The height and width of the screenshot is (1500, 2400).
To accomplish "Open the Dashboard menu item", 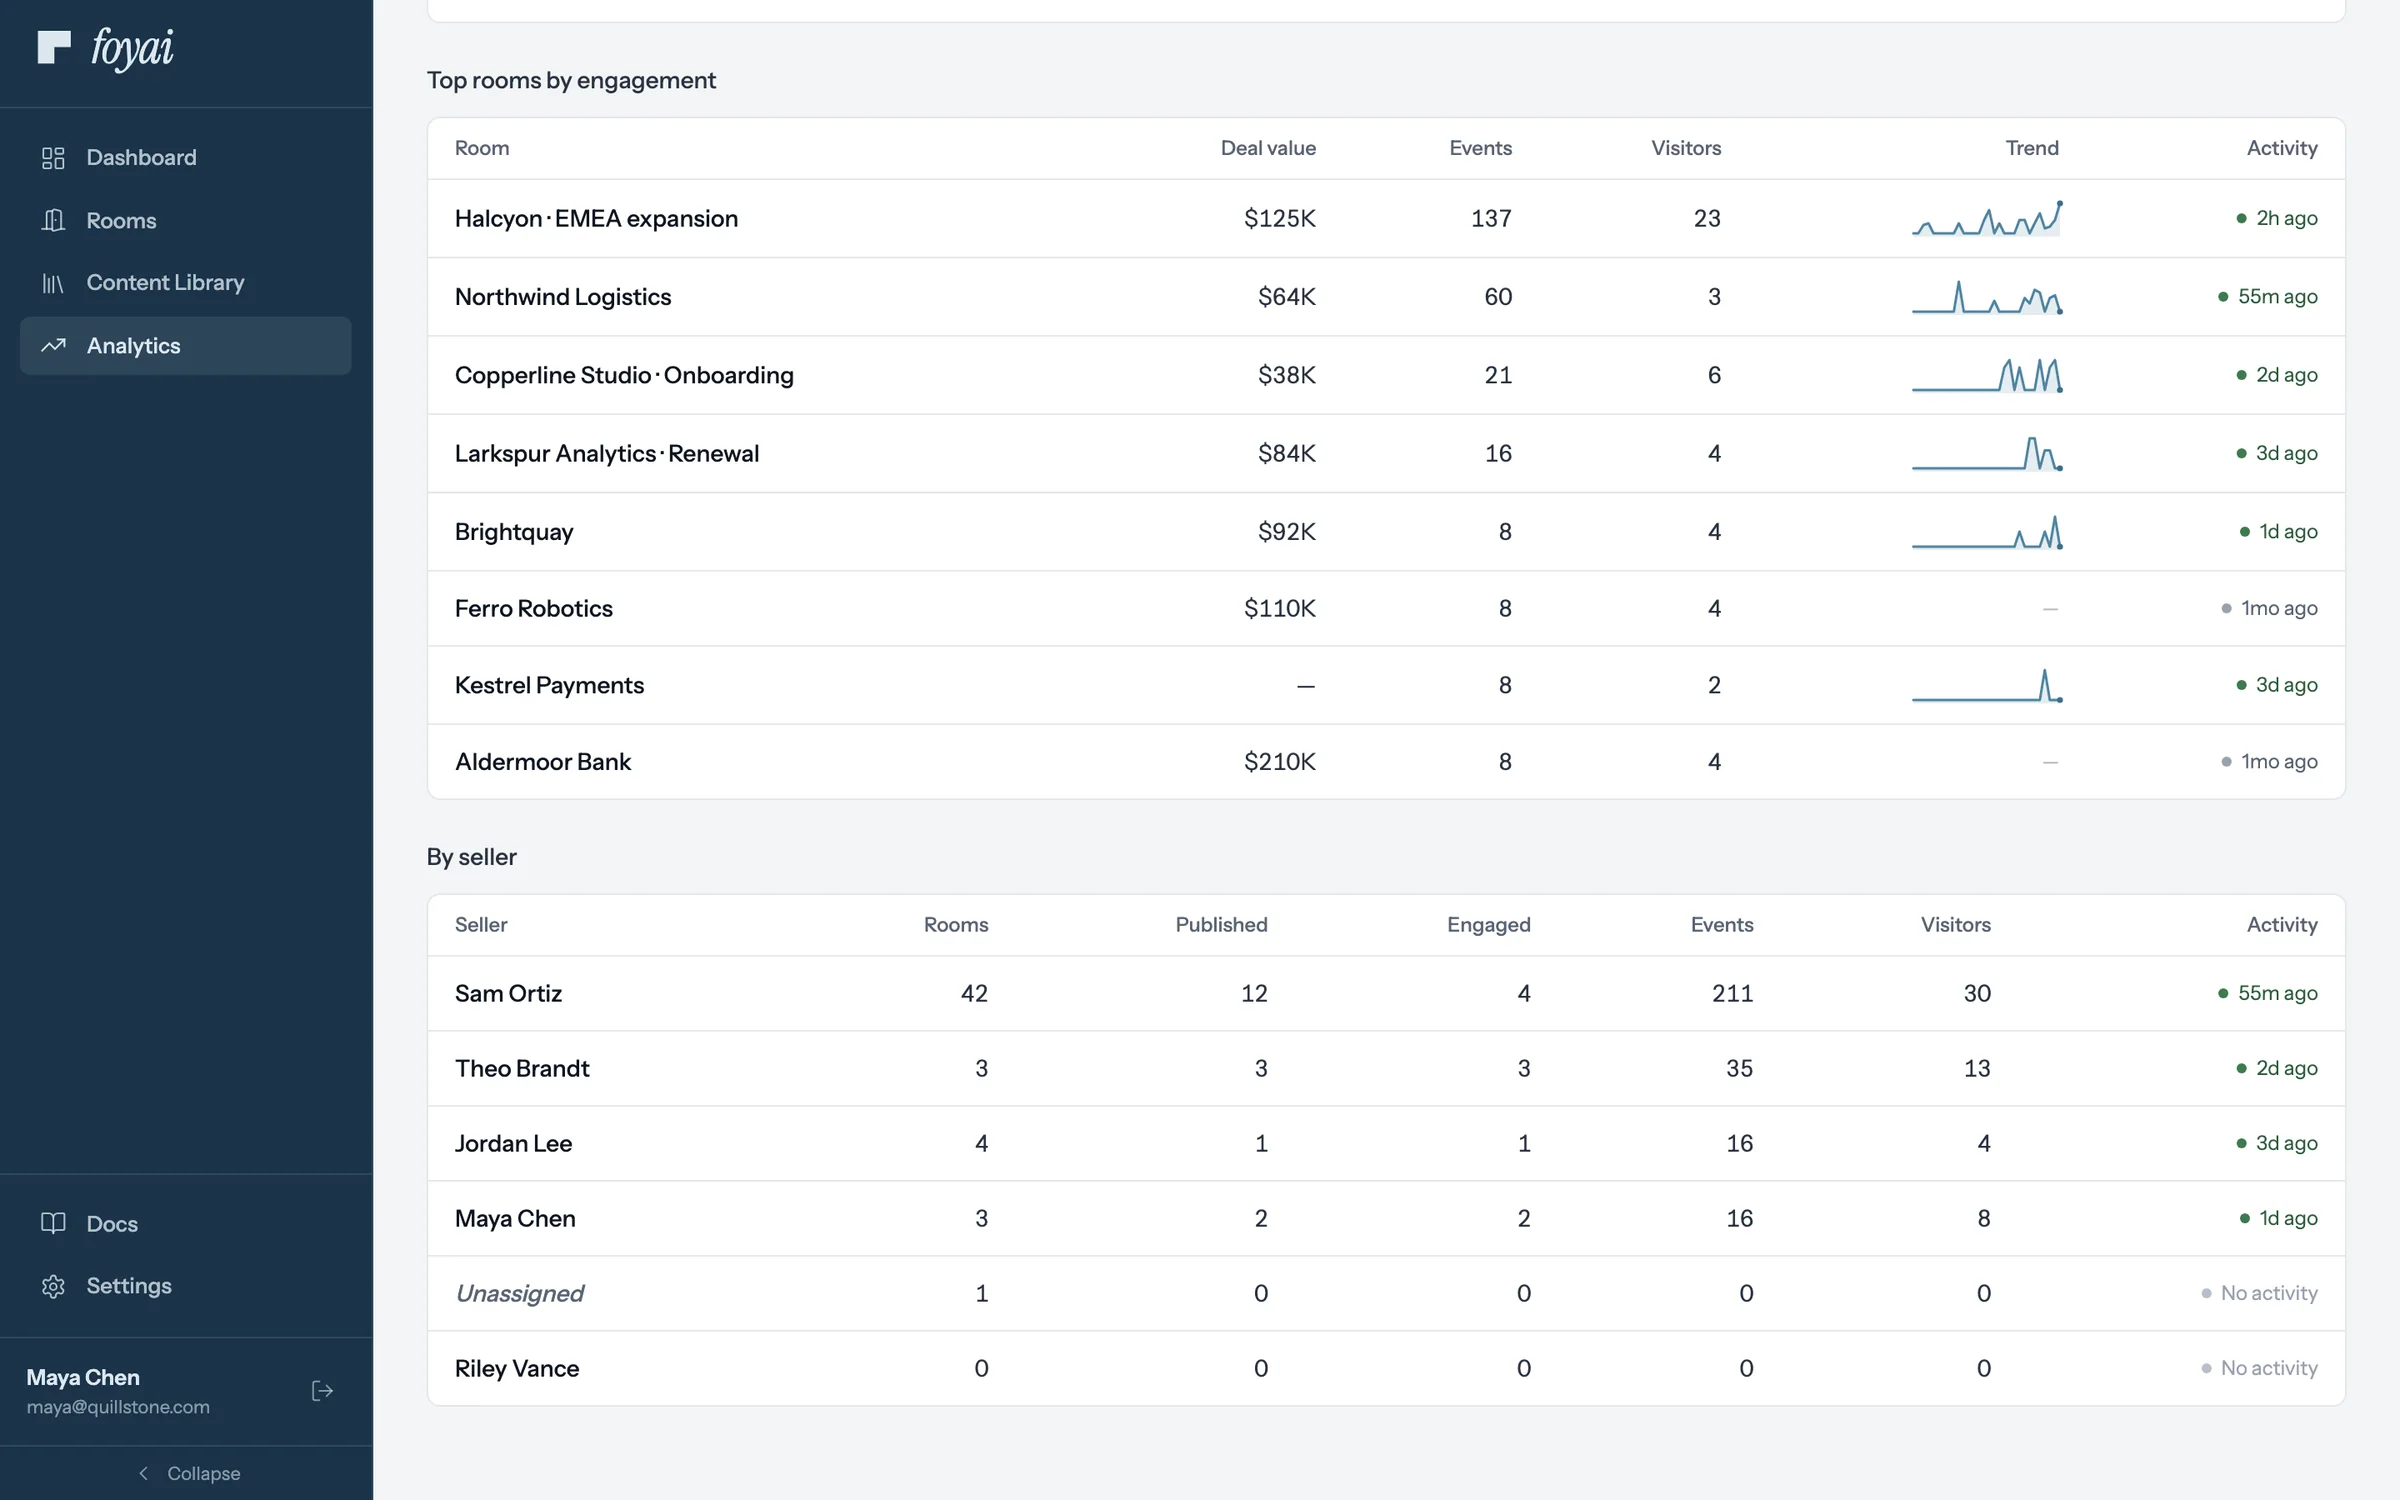I will click(x=186, y=158).
